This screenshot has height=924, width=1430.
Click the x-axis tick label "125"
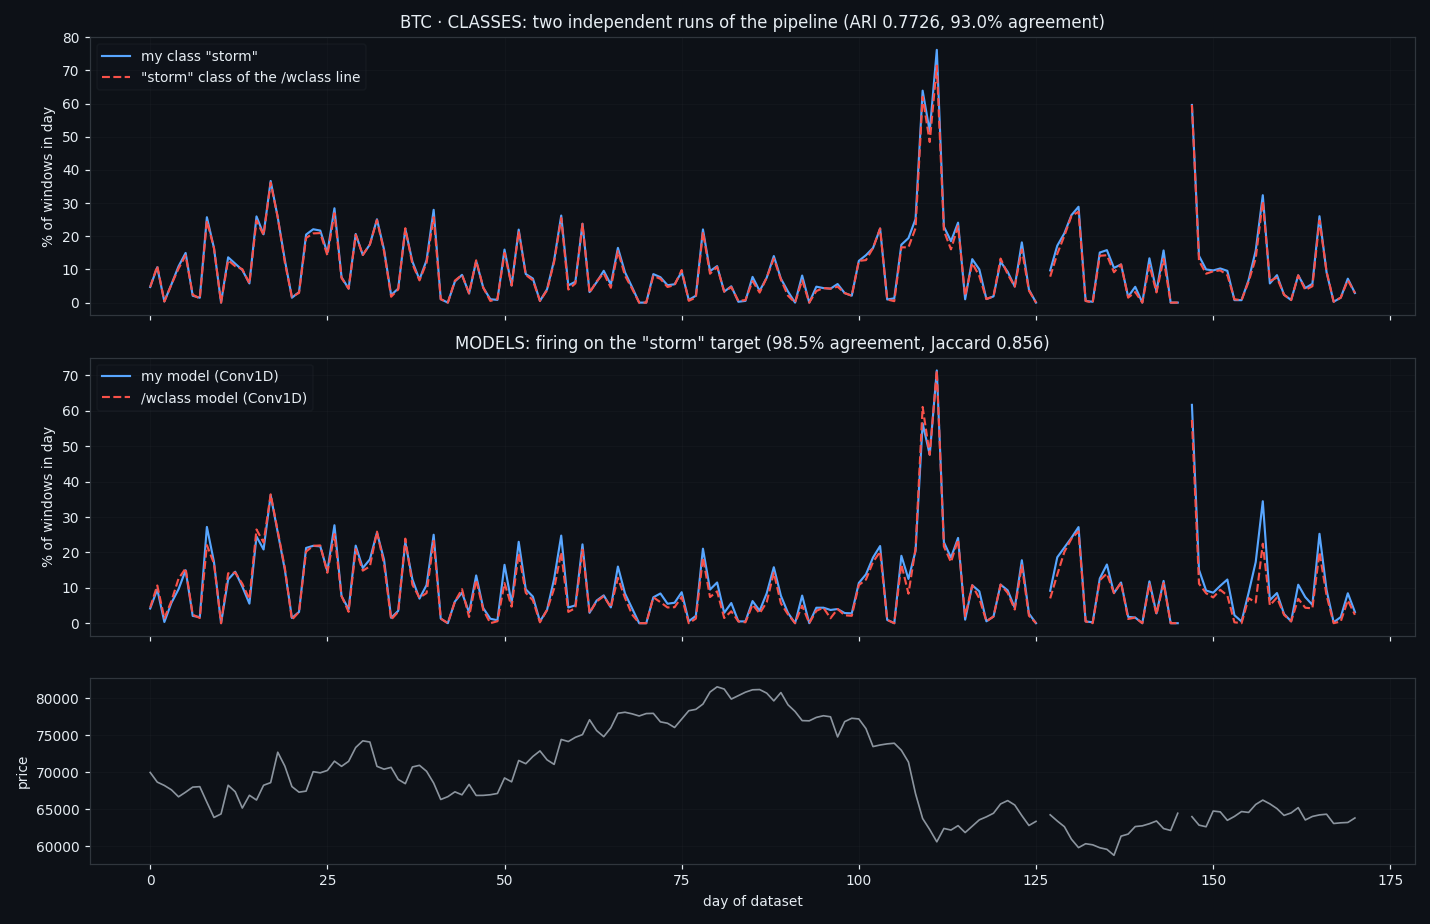[1036, 881]
